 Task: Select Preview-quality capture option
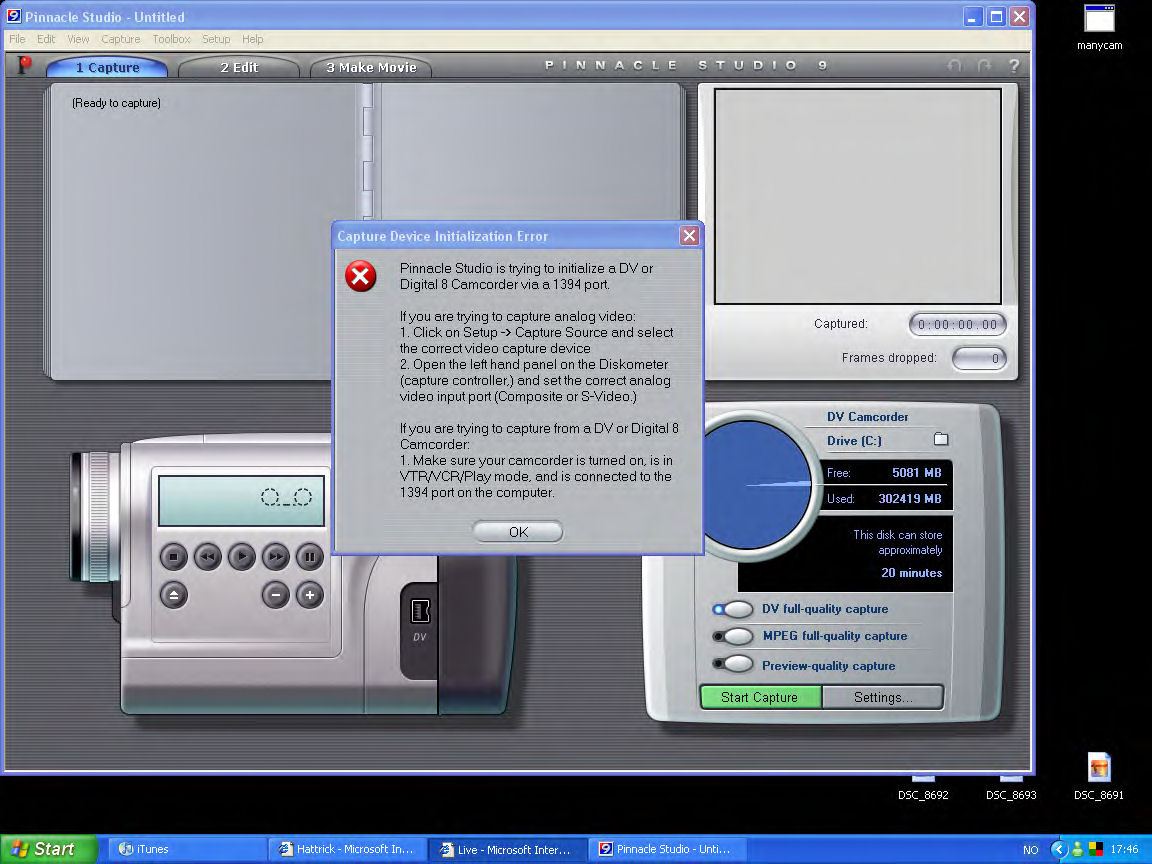point(734,664)
